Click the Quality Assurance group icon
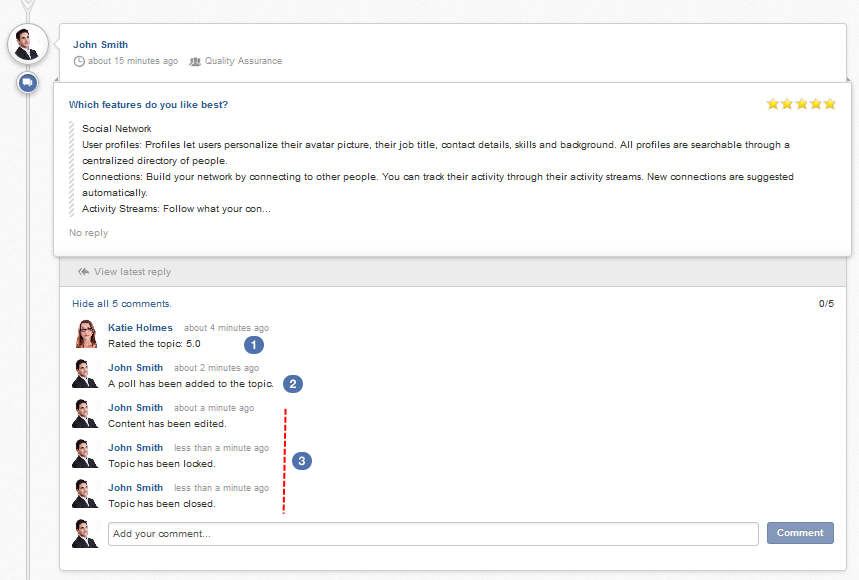 [195, 61]
